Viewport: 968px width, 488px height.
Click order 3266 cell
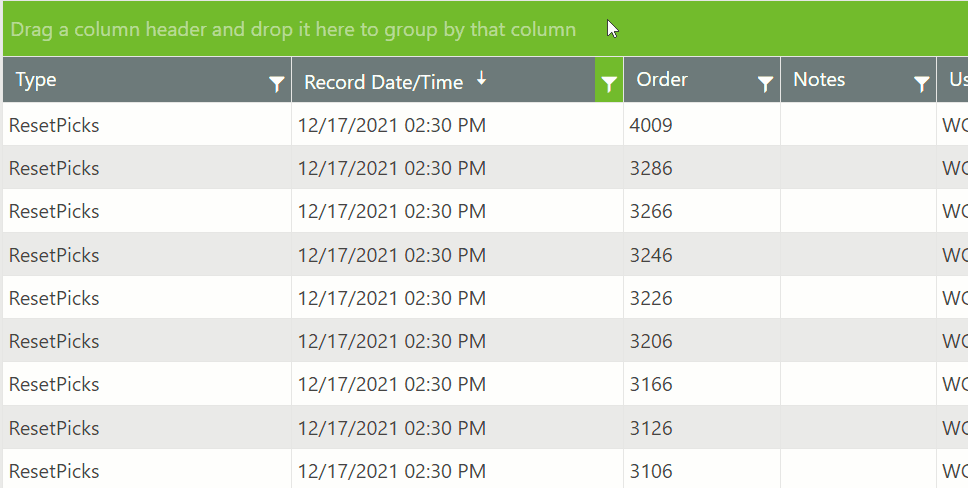(x=651, y=211)
